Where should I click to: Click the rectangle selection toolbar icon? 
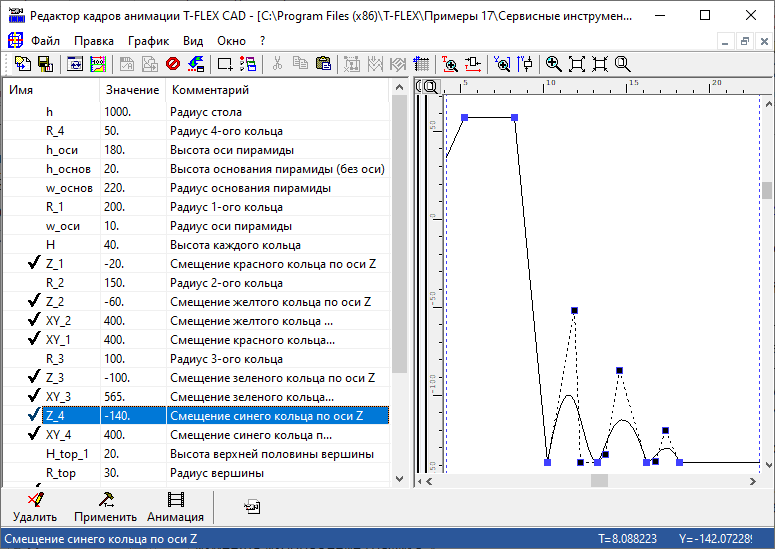[x=225, y=64]
